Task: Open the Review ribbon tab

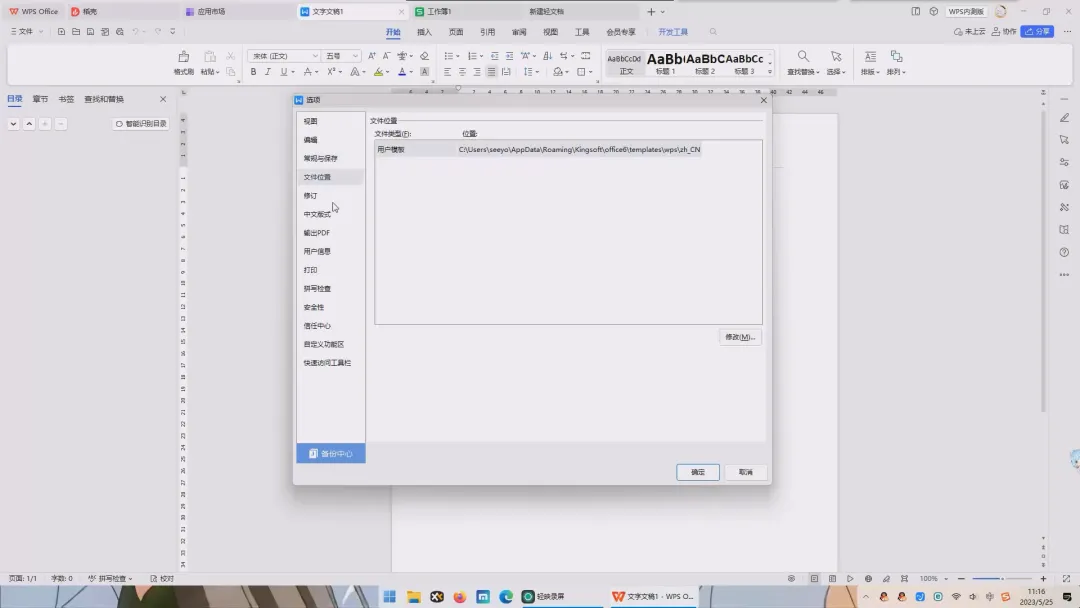Action: coord(519,32)
